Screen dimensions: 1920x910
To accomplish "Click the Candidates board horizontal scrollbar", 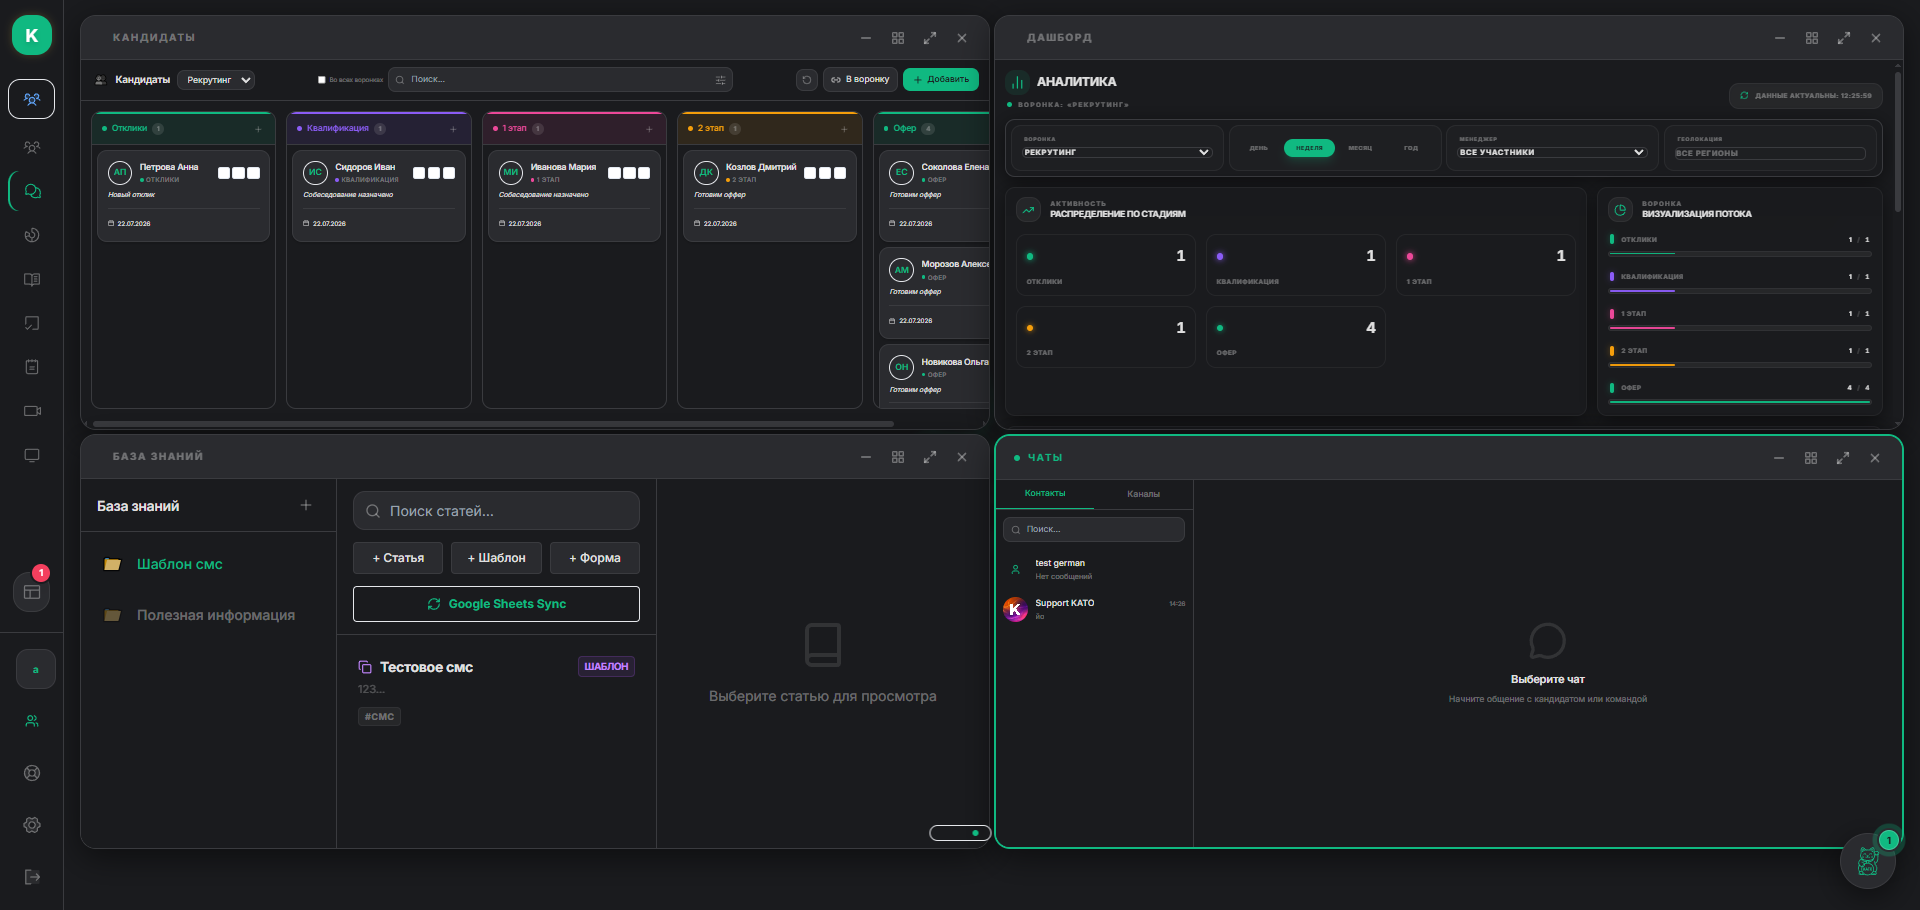I will coord(493,424).
